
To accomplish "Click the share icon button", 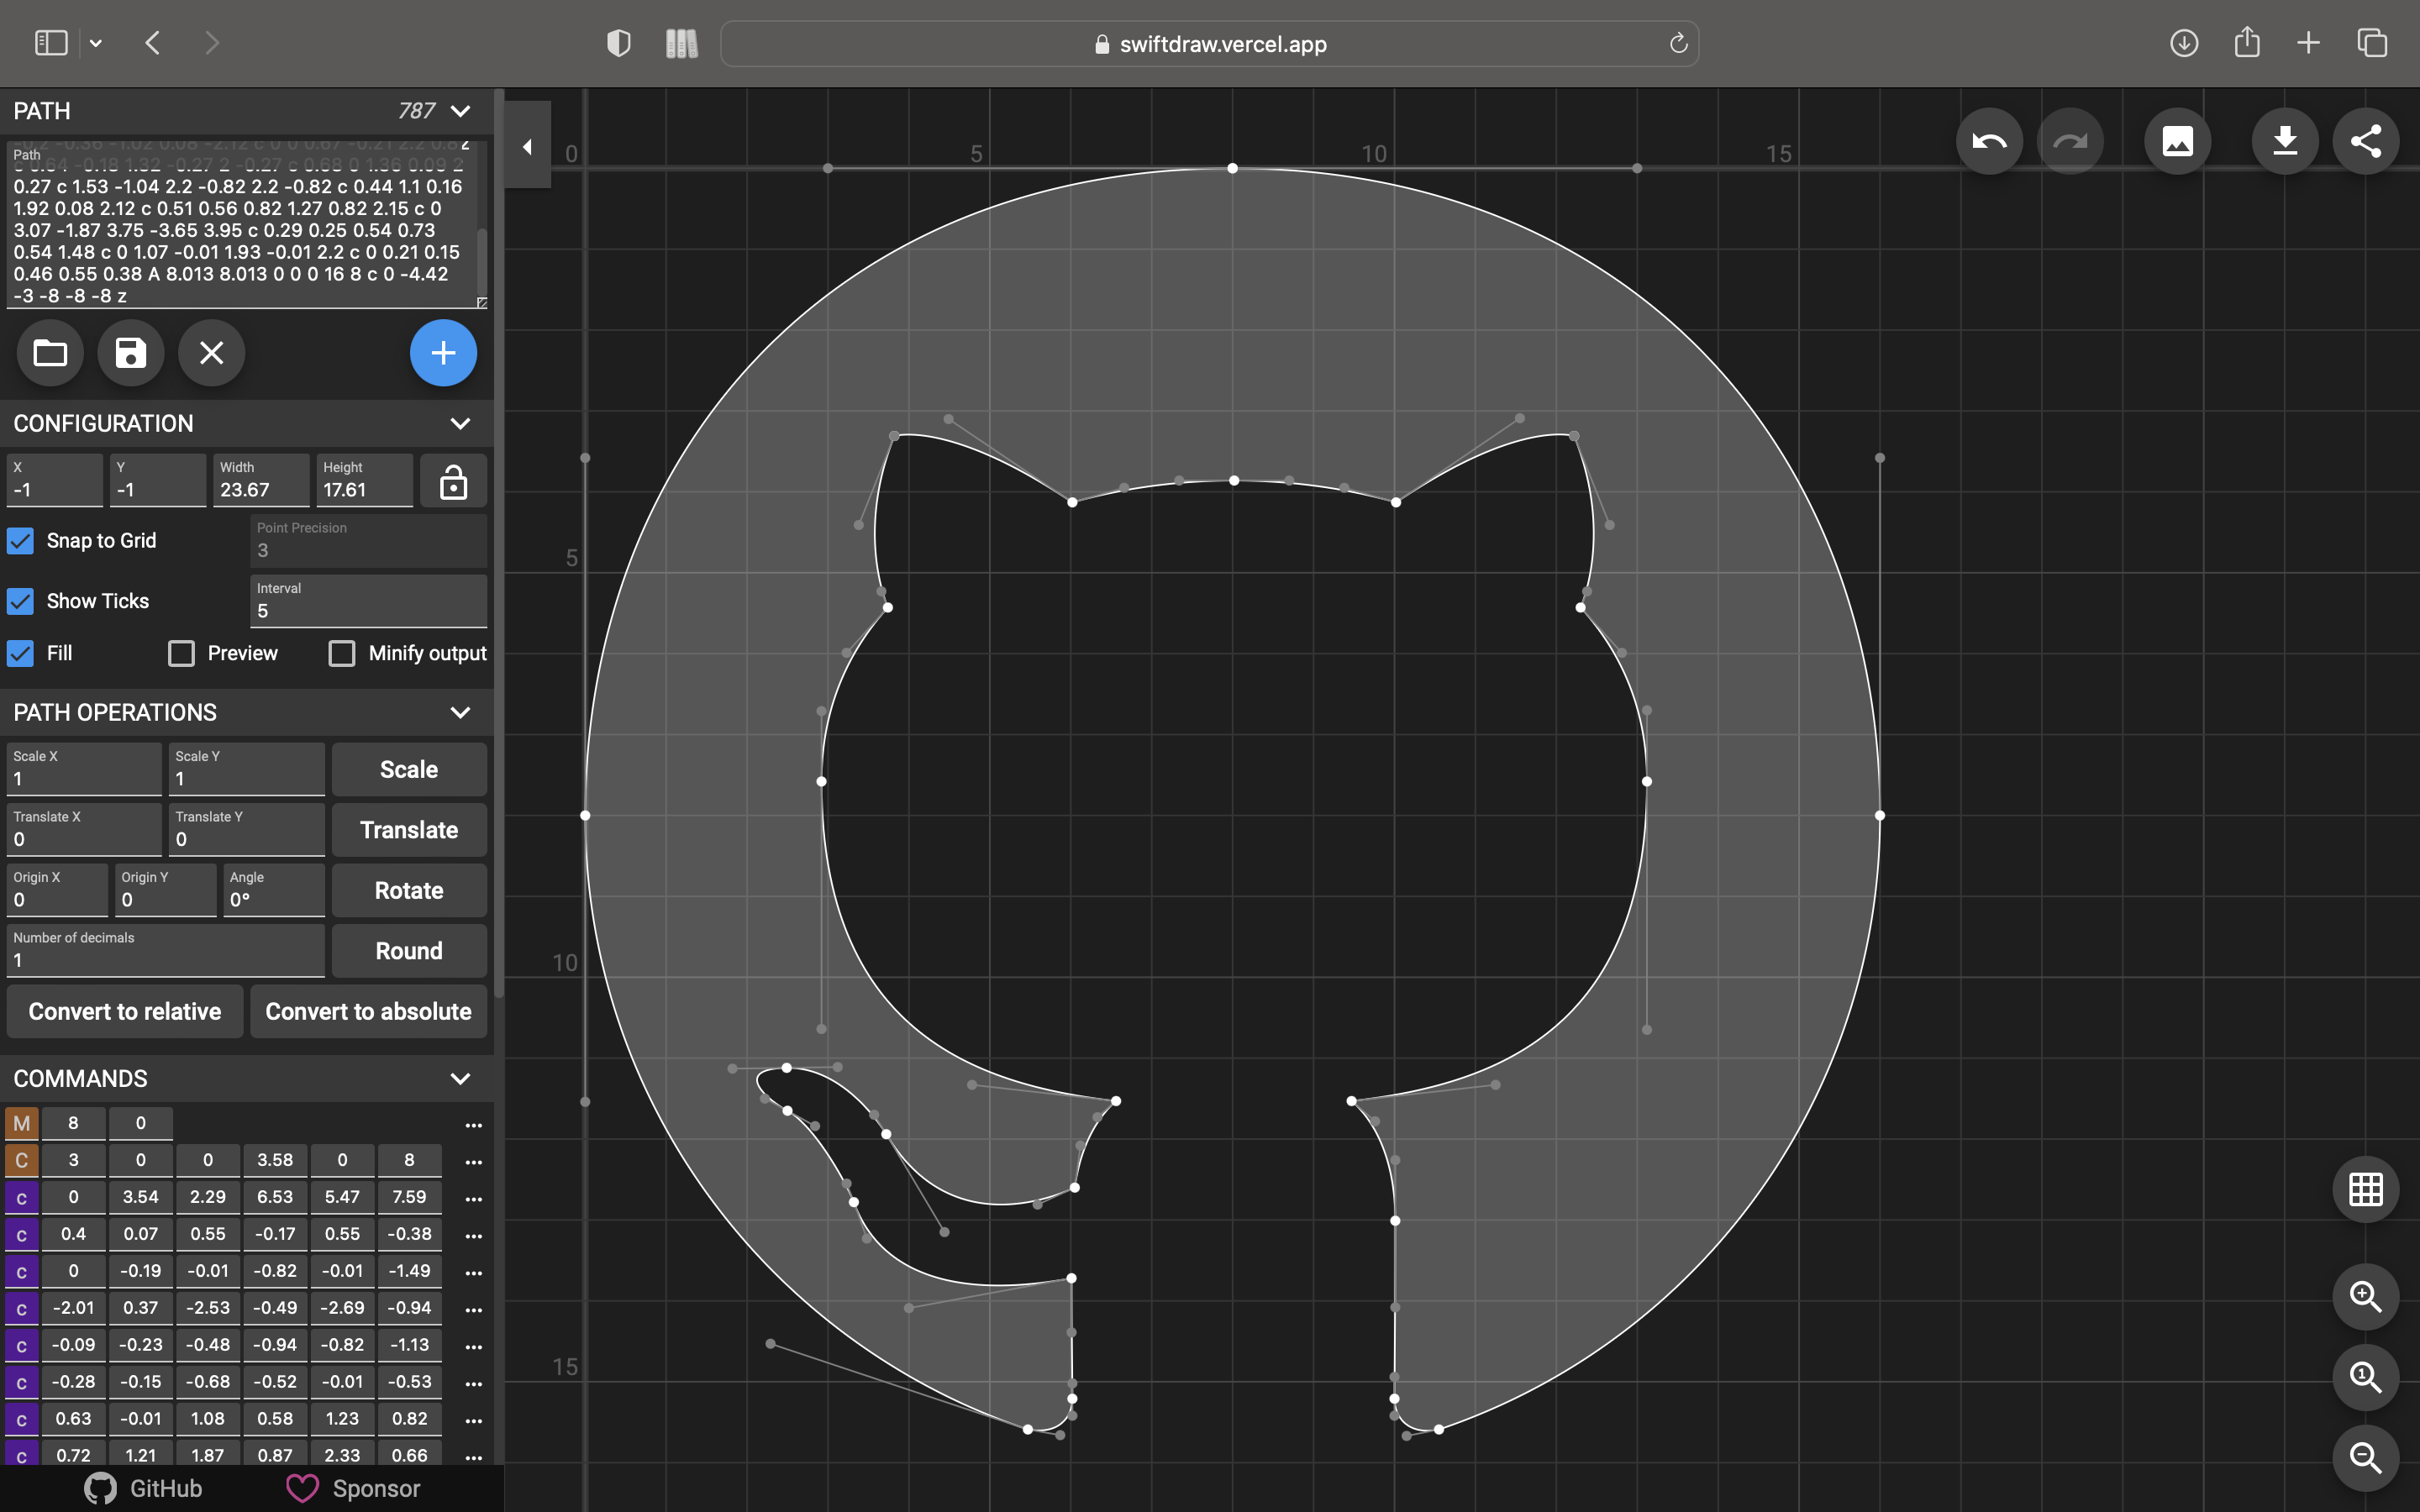I will coord(2365,141).
